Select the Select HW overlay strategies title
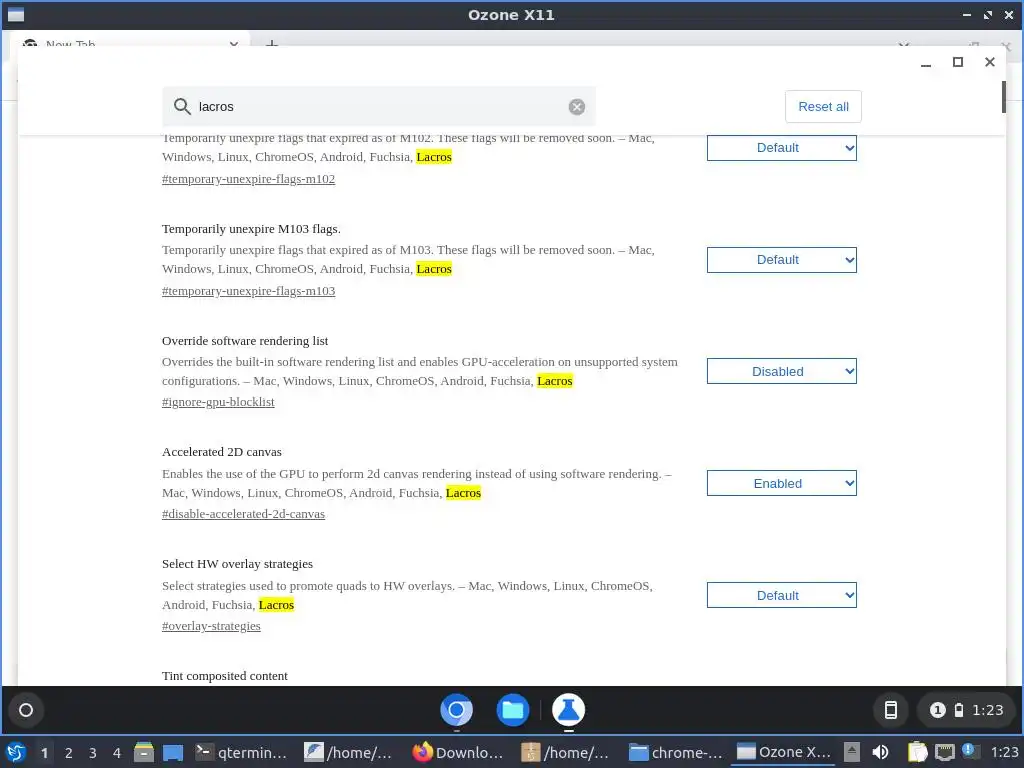 point(237,564)
